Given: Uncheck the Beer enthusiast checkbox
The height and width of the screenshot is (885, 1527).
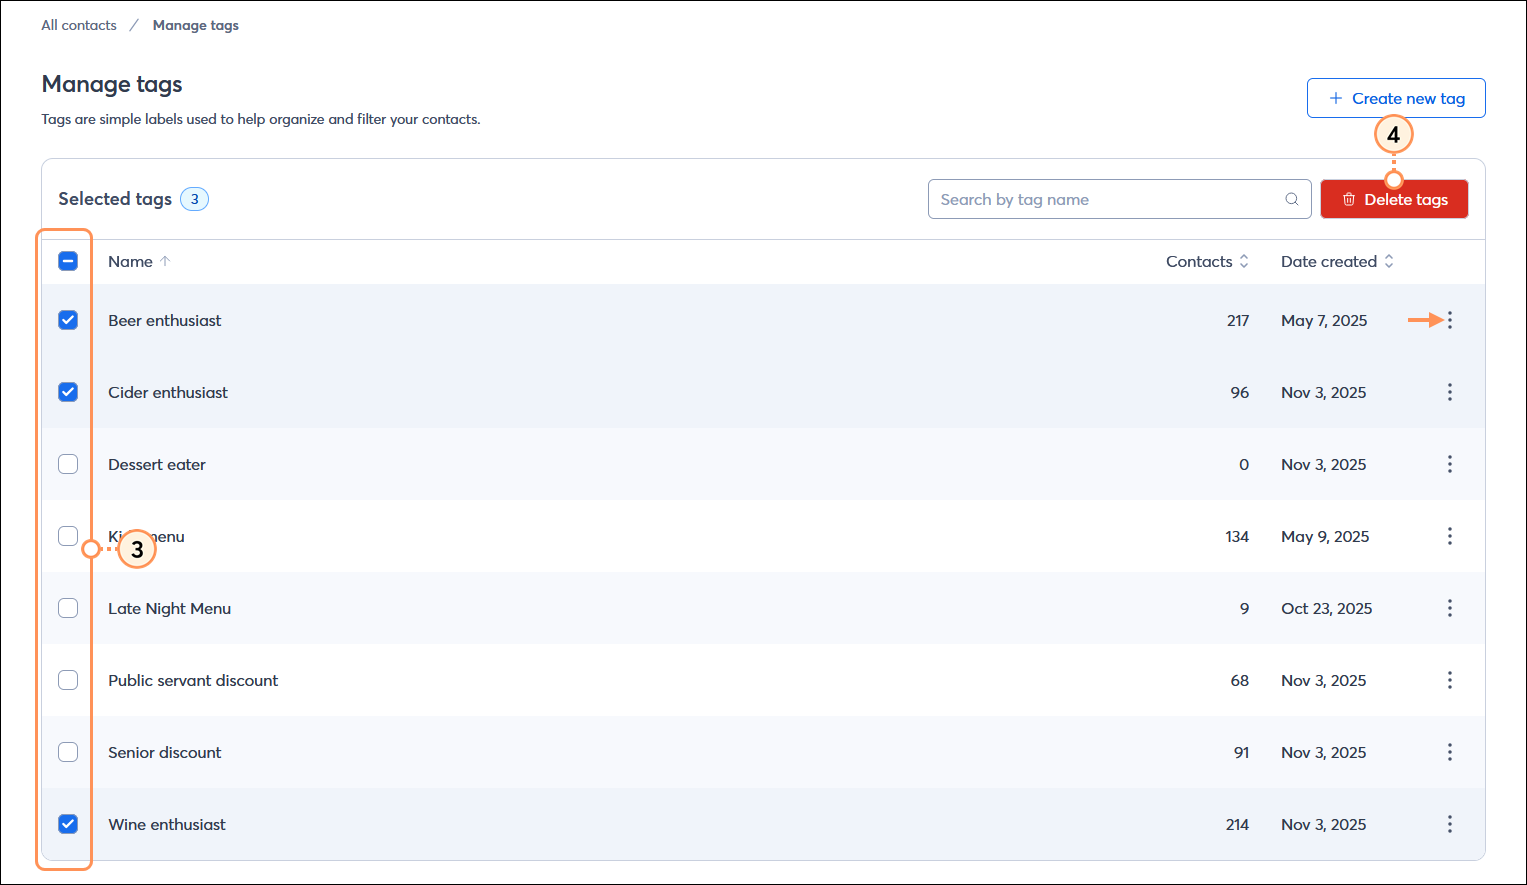Looking at the screenshot, I should (x=68, y=320).
